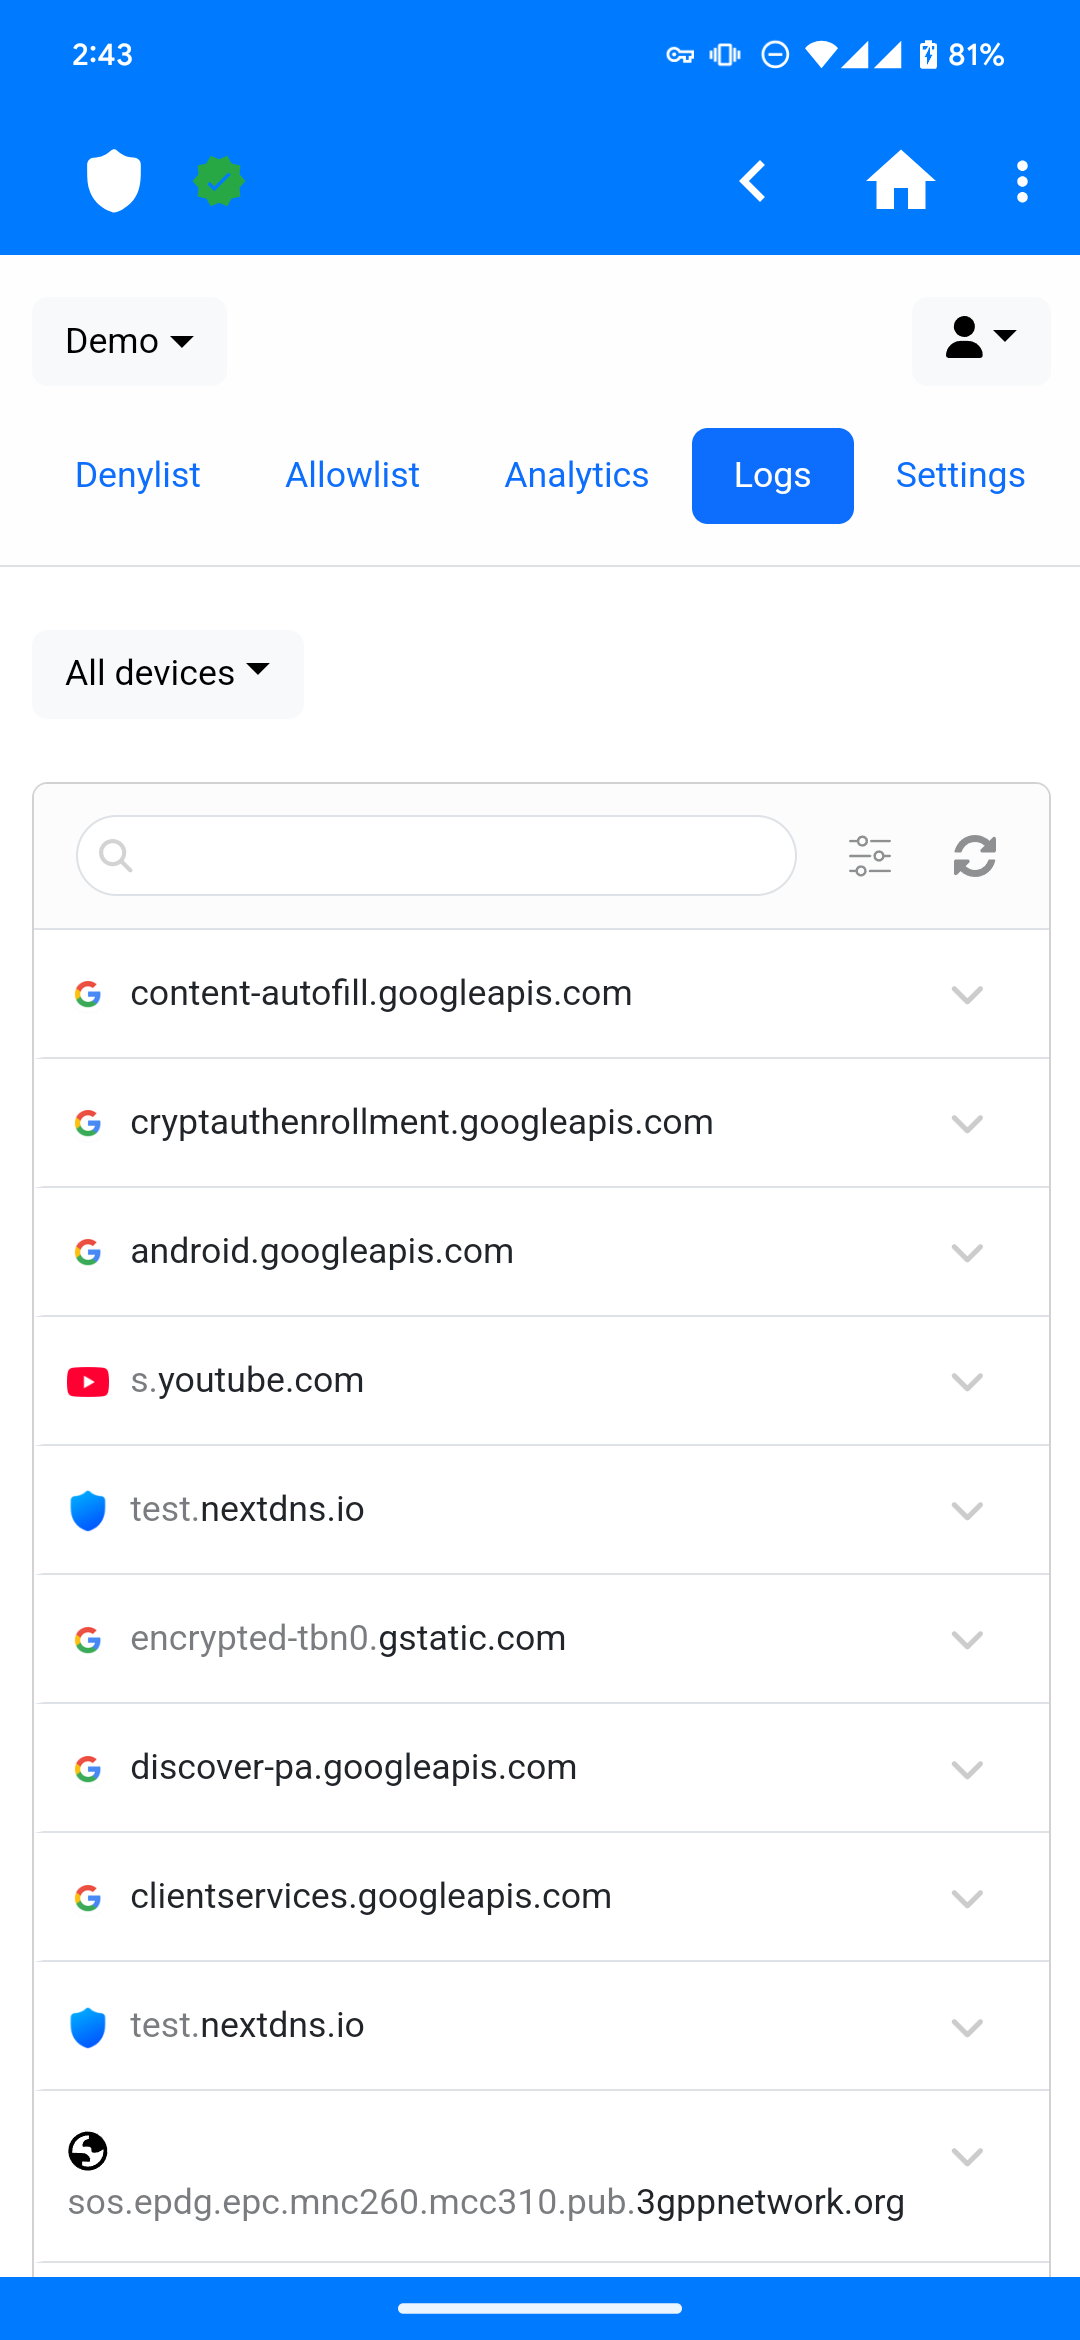Tap the white shield NextDNS icon
The height and width of the screenshot is (2340, 1080).
click(113, 181)
